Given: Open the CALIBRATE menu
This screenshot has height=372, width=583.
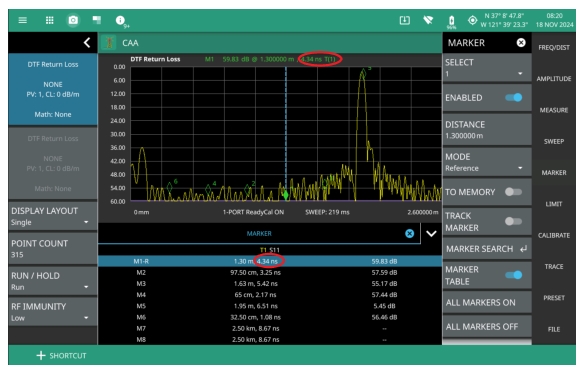Looking at the screenshot, I should (x=554, y=235).
